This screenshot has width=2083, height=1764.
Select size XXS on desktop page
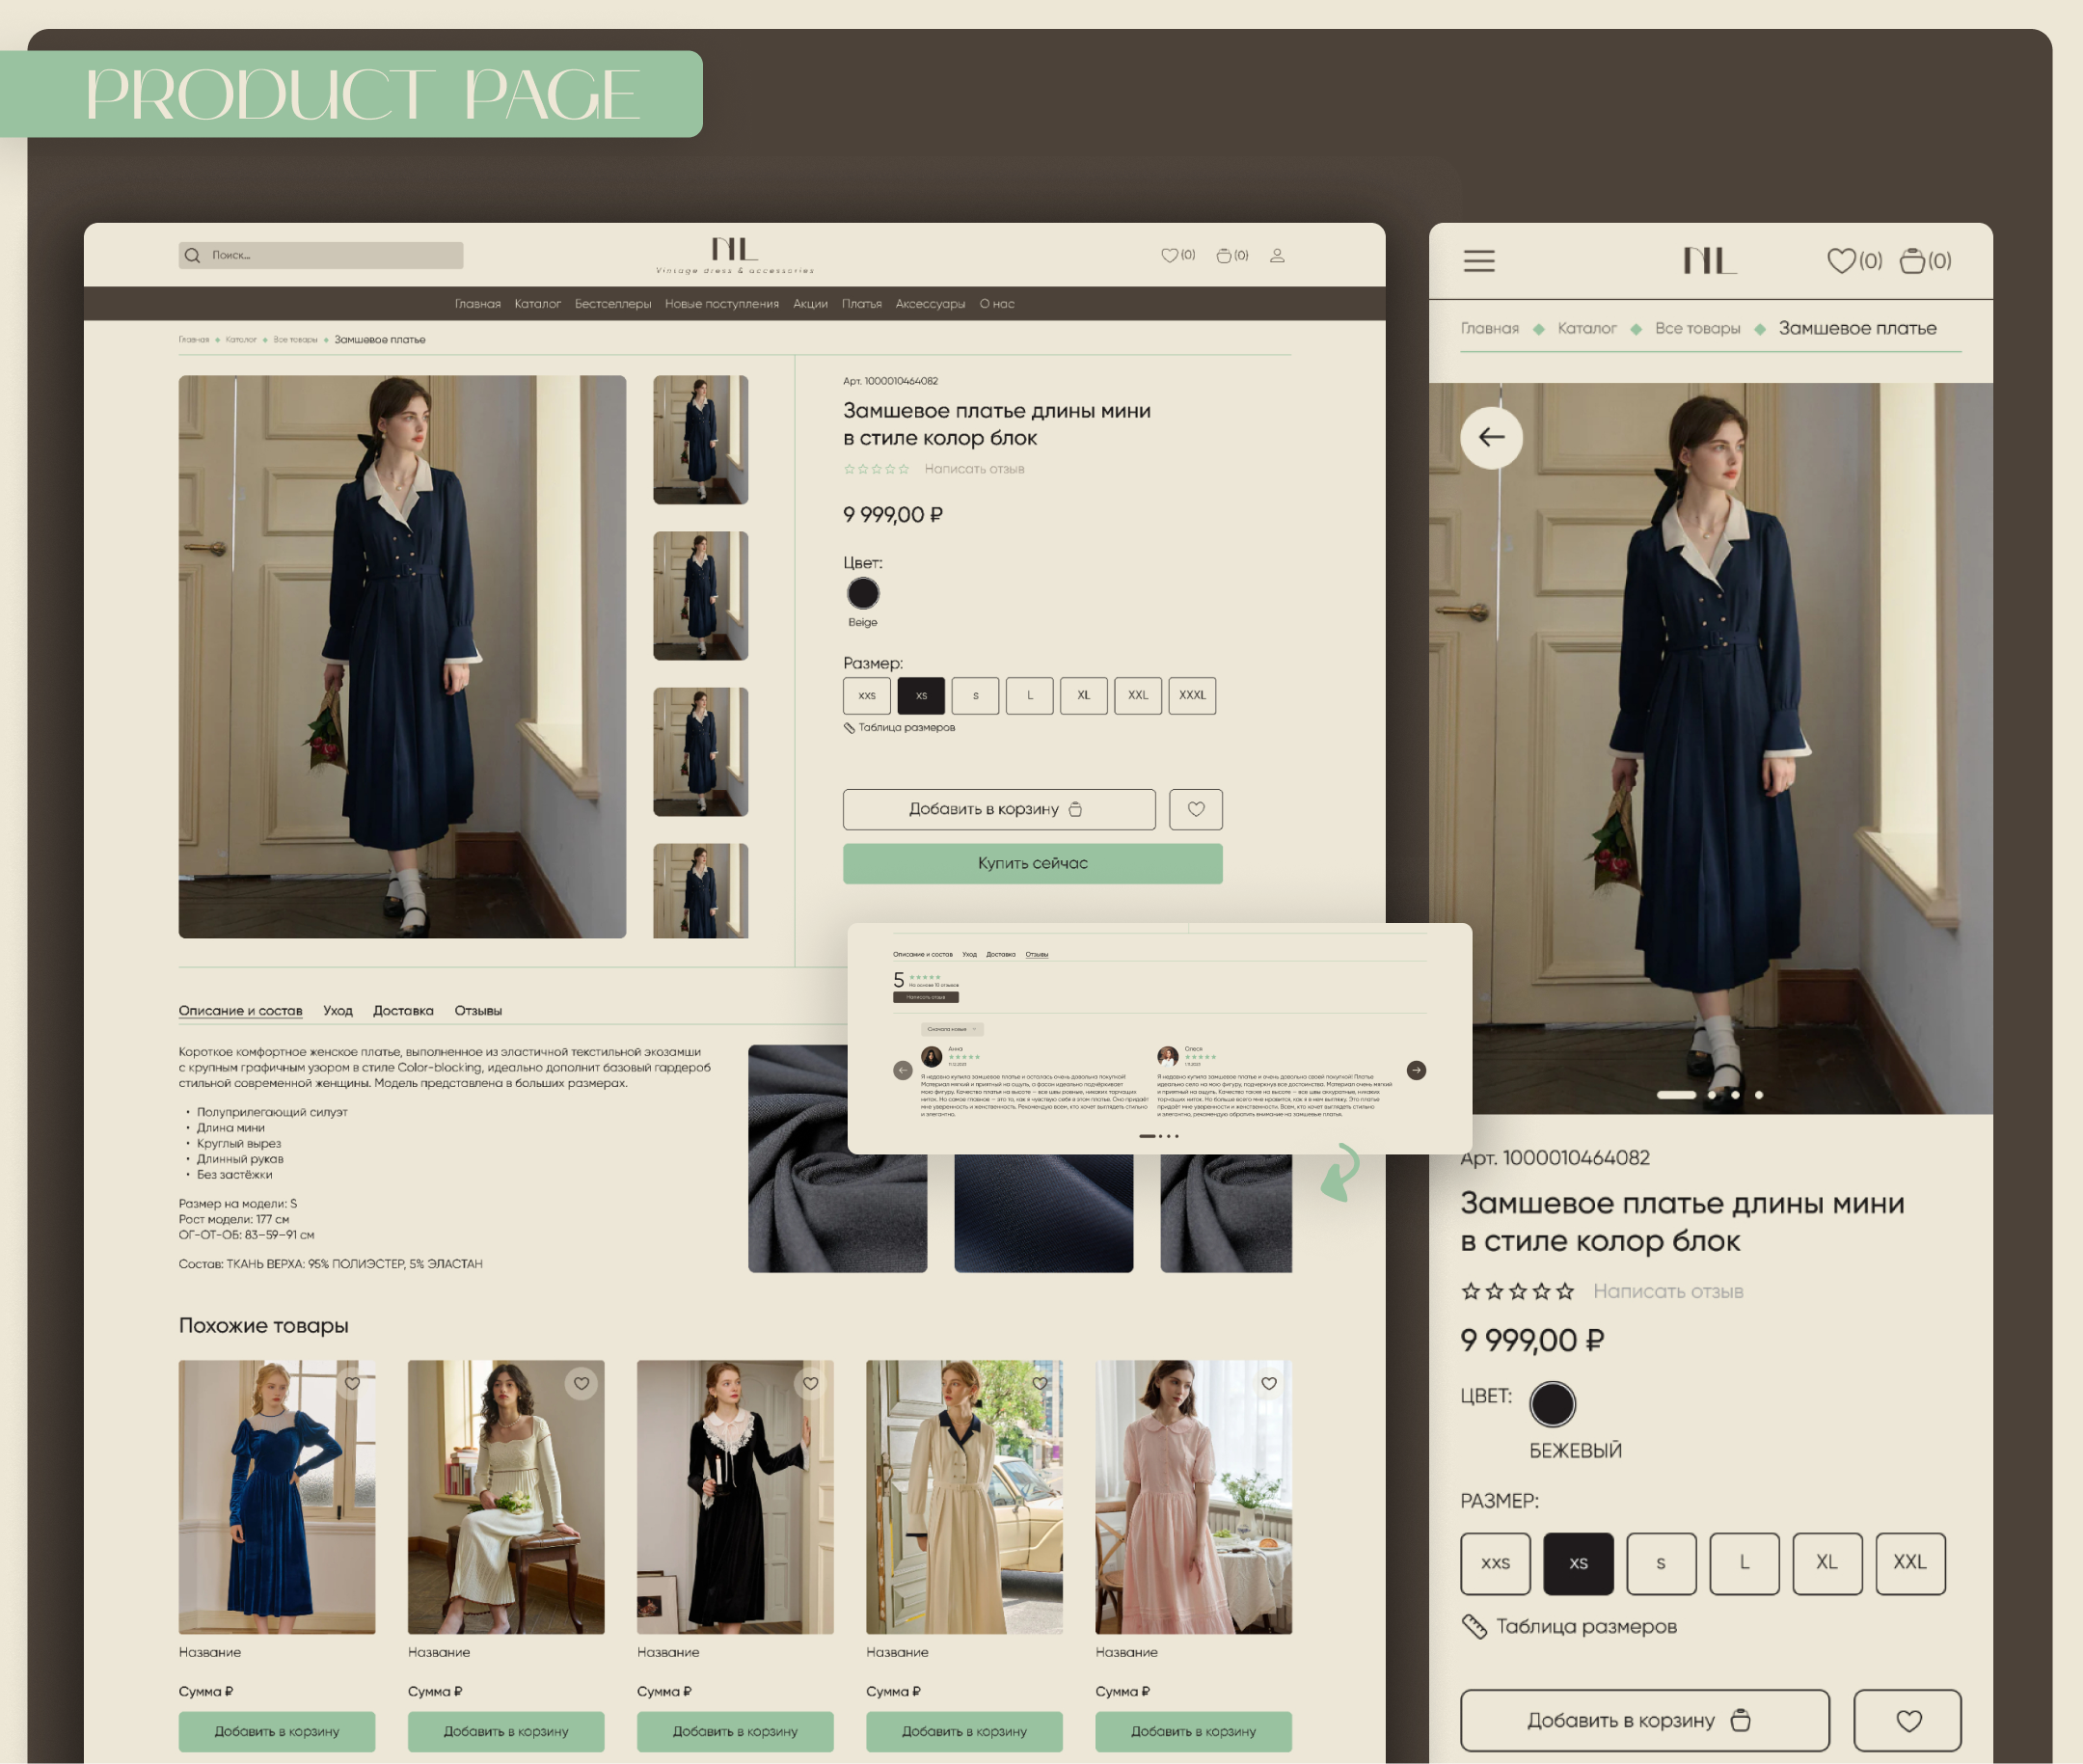867,695
